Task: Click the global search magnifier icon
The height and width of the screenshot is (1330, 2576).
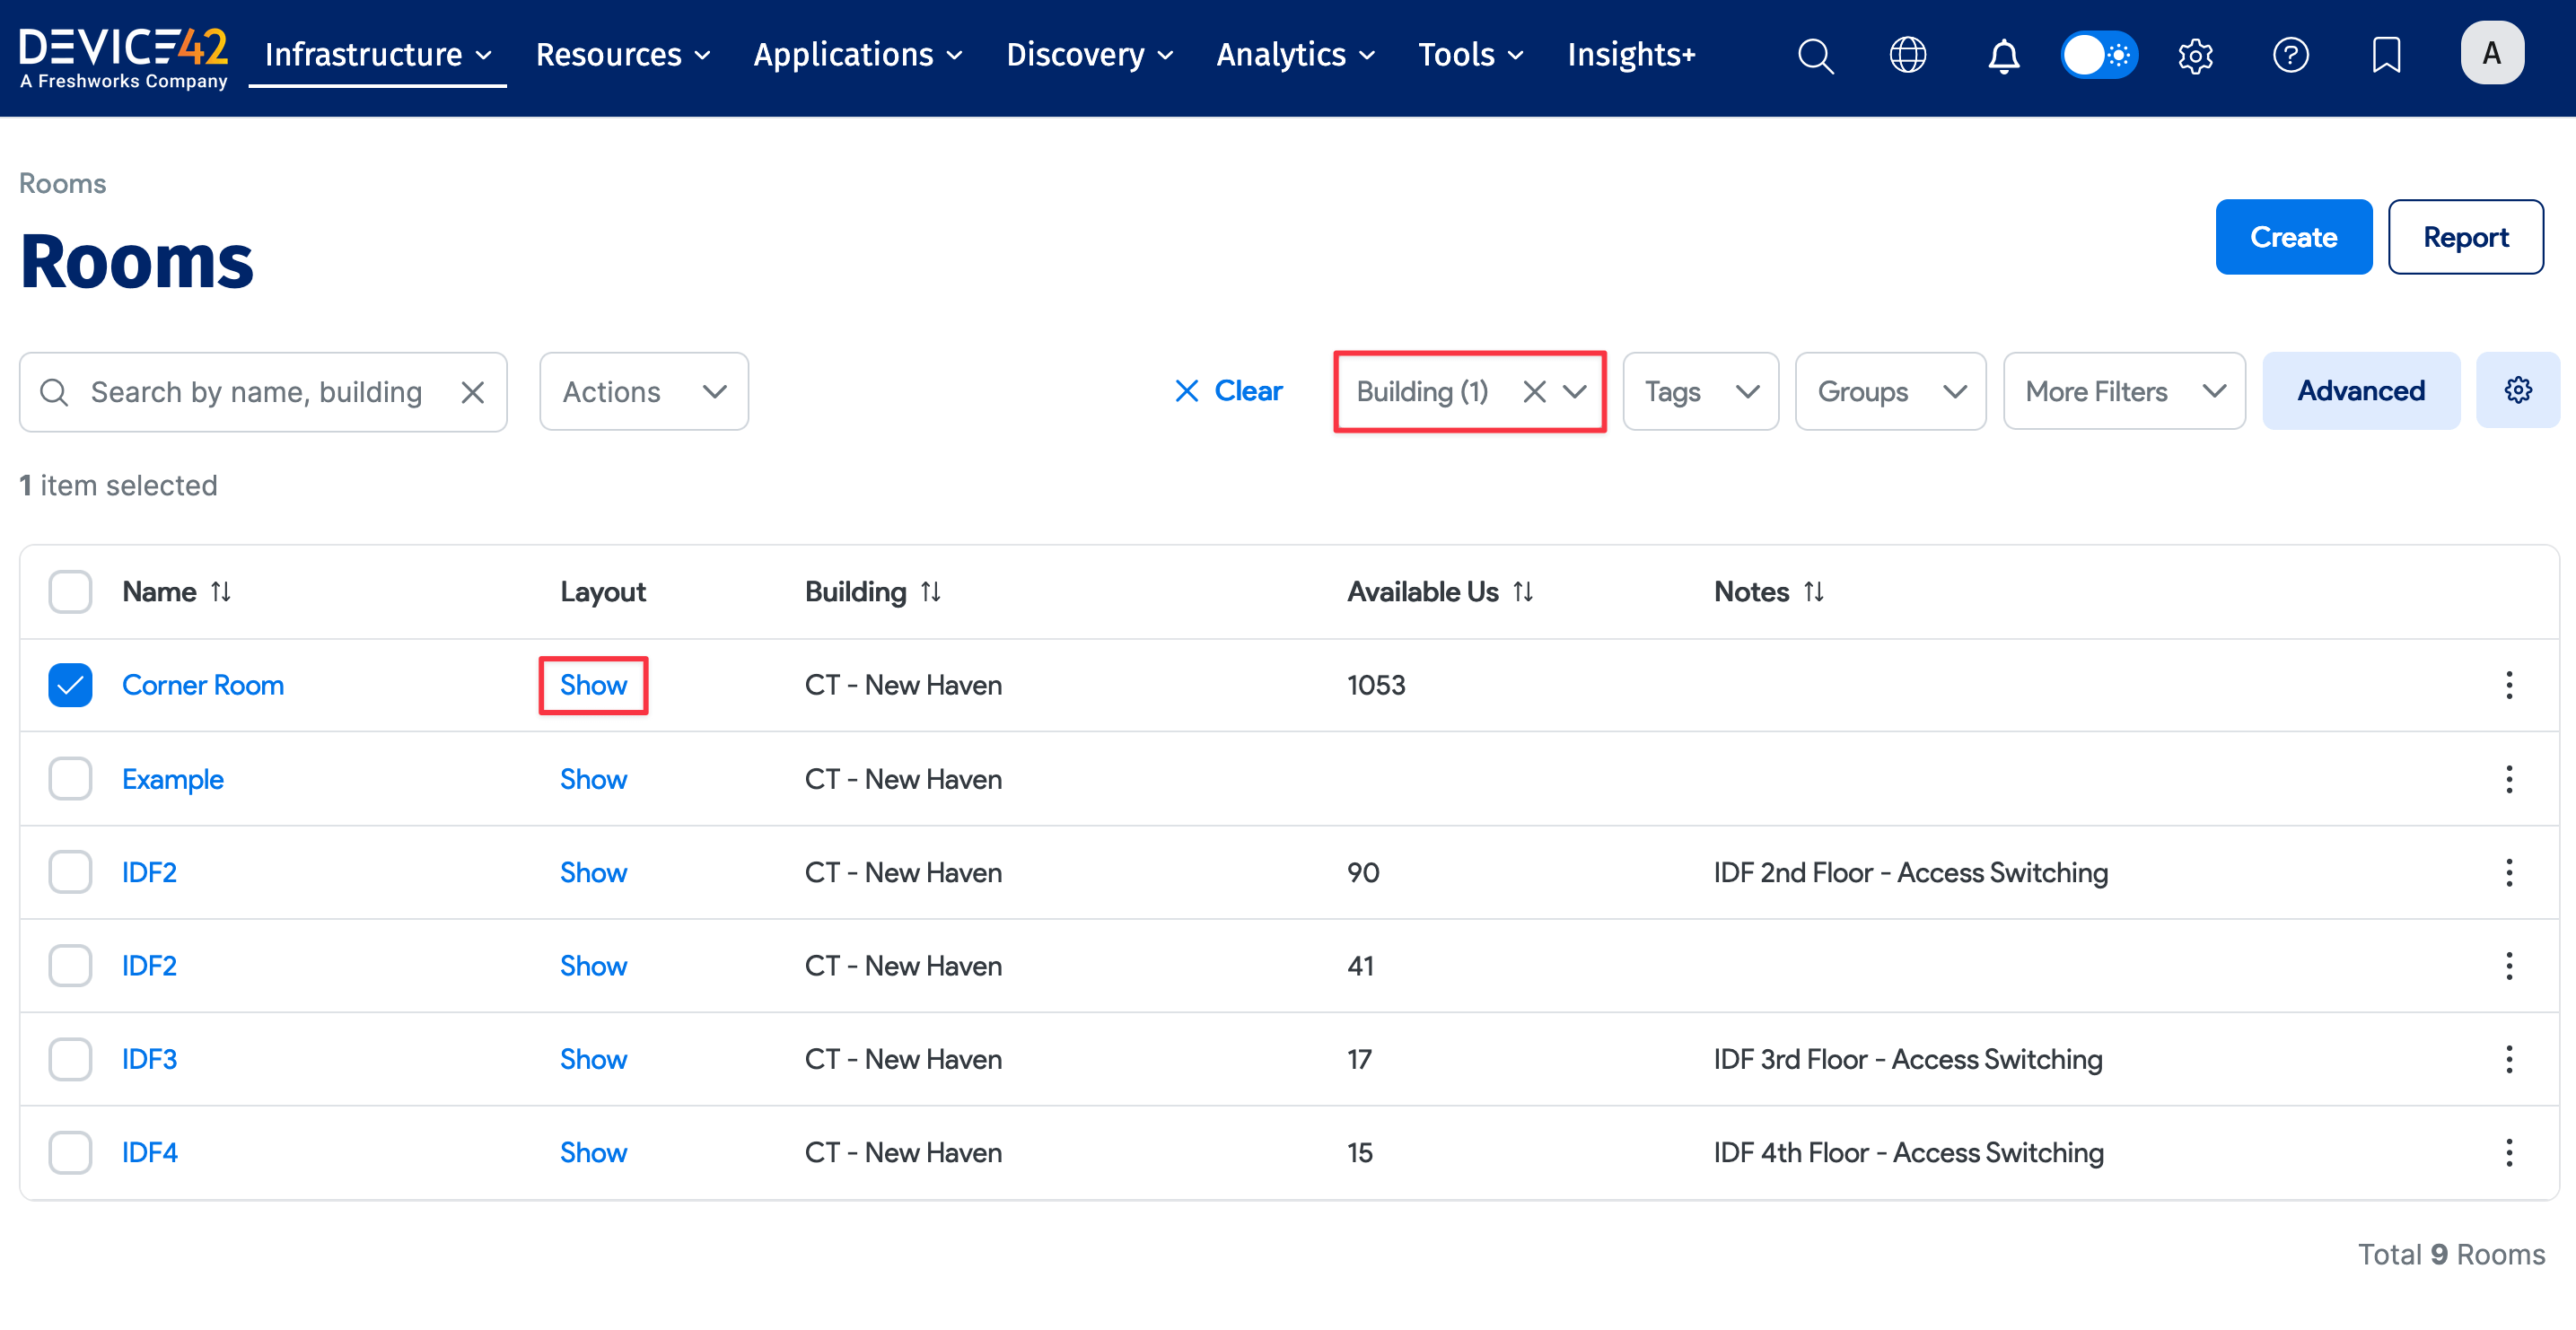Action: pos(1815,55)
